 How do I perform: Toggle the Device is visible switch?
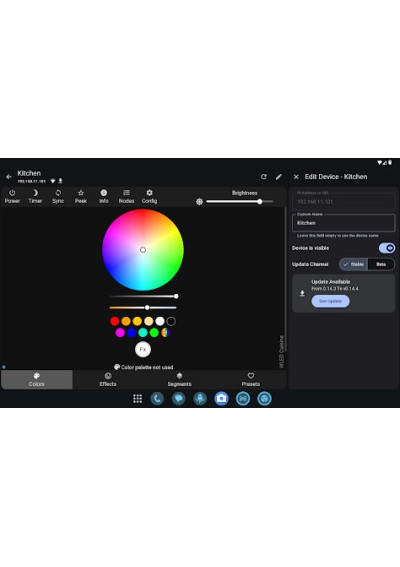pyautogui.click(x=387, y=248)
